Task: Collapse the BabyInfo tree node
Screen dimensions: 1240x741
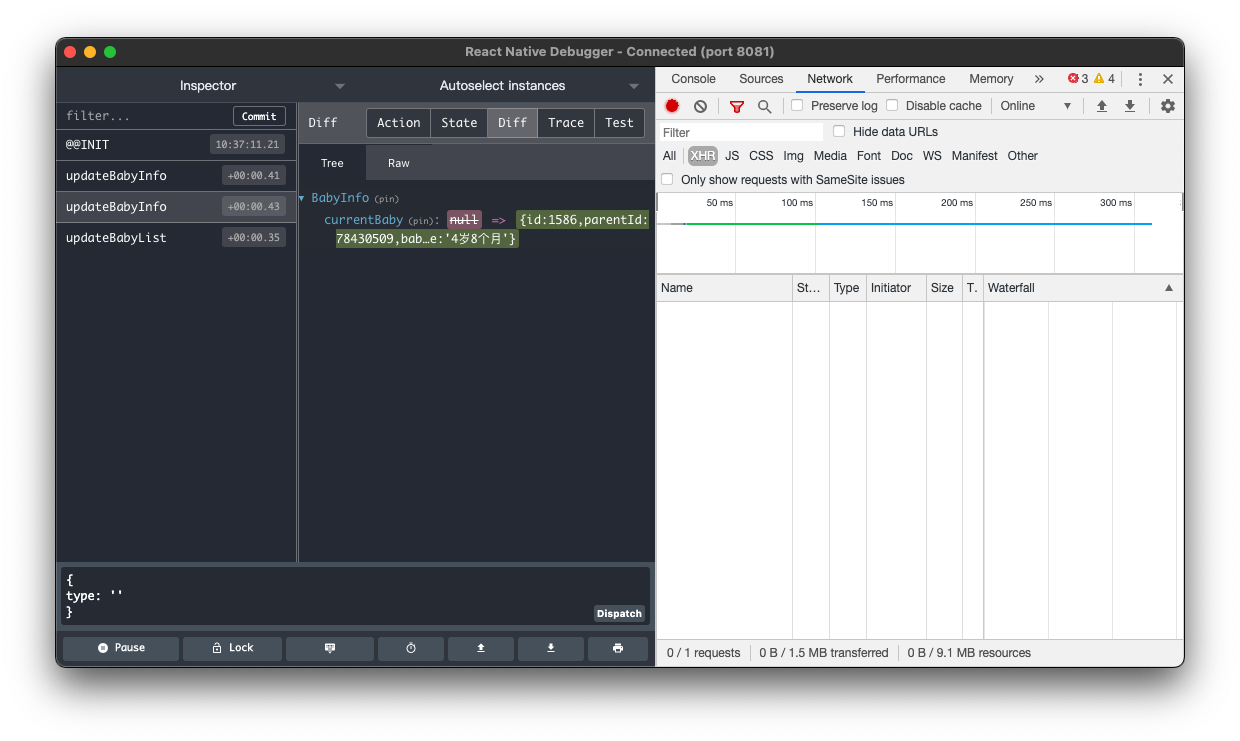Action: pyautogui.click(x=301, y=198)
